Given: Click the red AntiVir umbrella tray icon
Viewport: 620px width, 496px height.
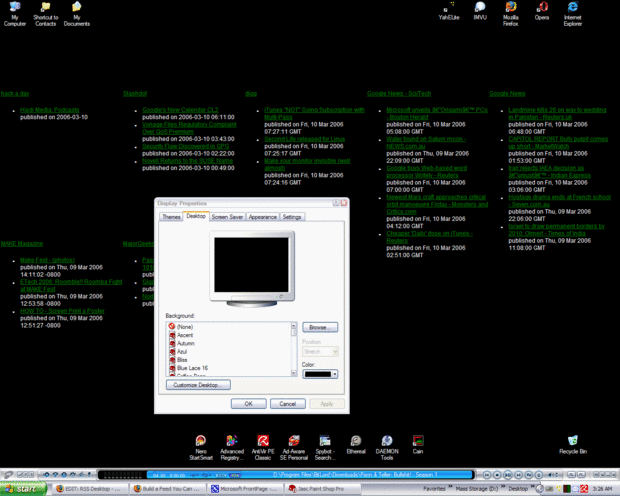Looking at the screenshot, I should coord(584,489).
